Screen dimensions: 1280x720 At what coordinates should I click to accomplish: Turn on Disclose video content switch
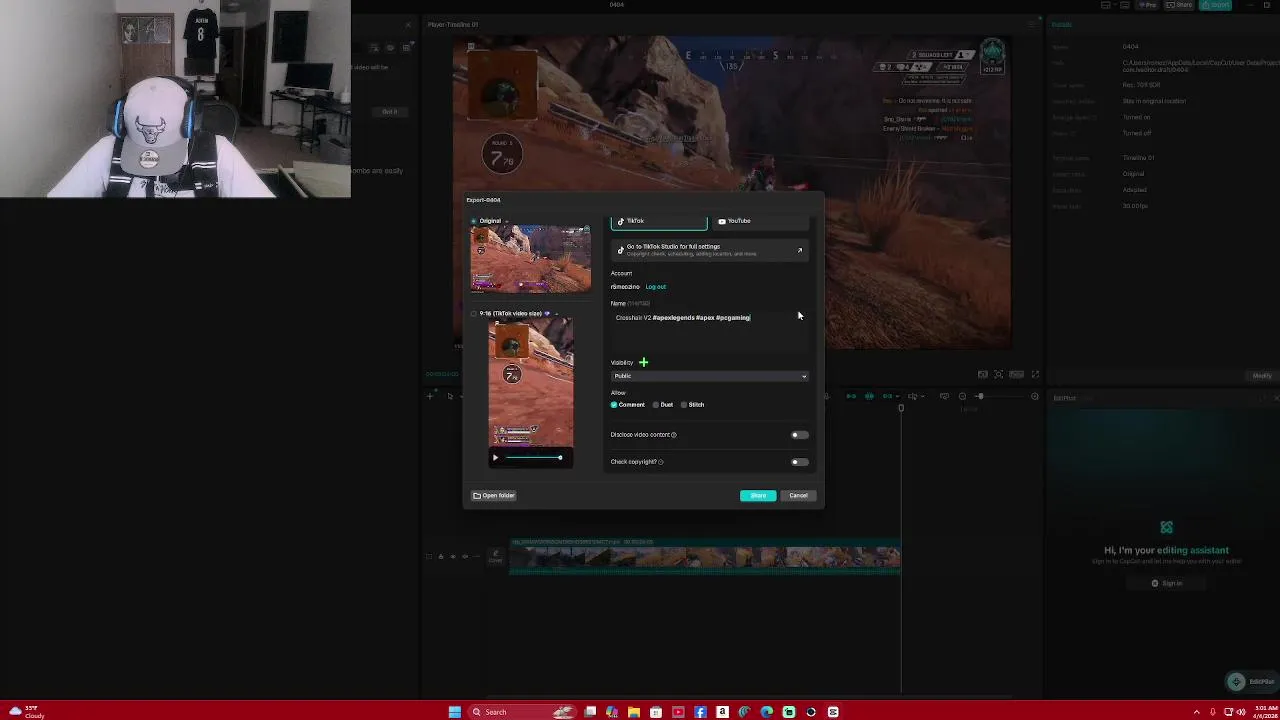coord(800,435)
